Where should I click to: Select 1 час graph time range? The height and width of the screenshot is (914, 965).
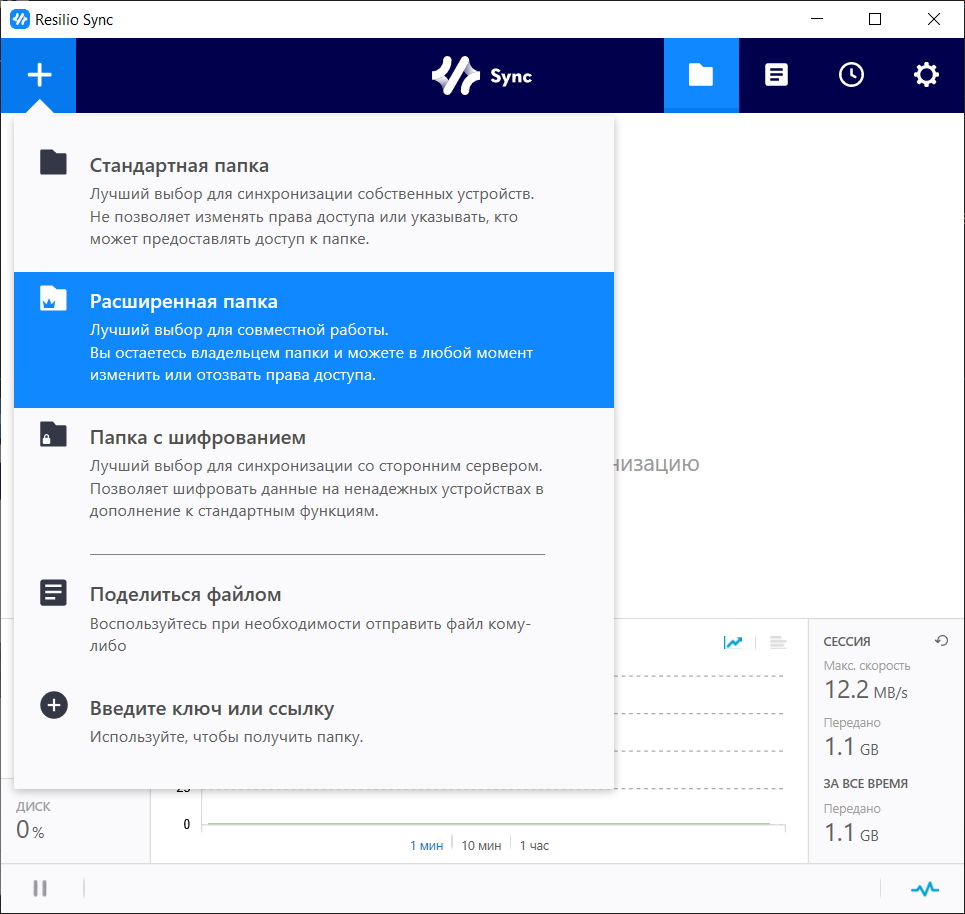534,846
